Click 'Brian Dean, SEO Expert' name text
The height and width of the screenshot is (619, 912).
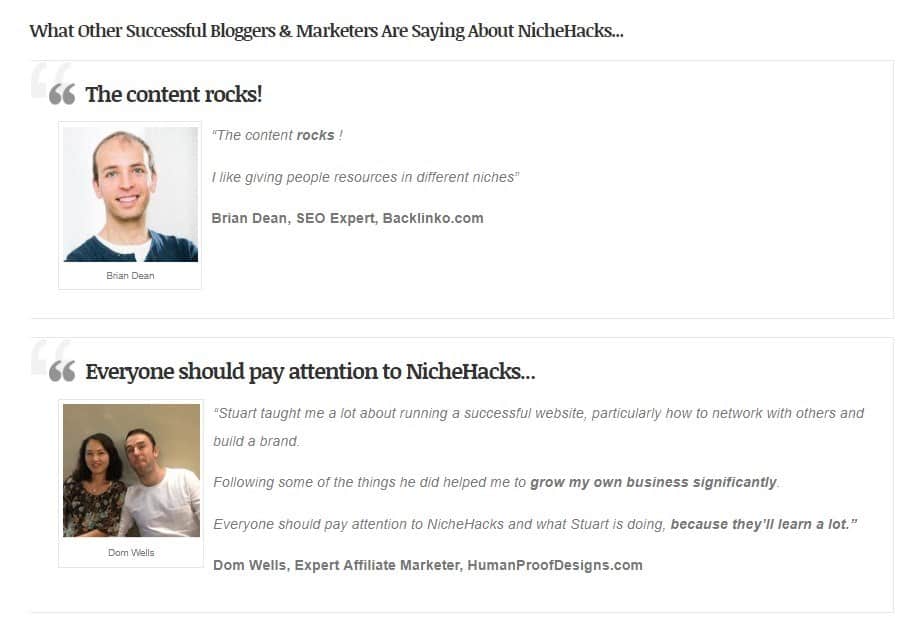pyautogui.click(x=293, y=218)
